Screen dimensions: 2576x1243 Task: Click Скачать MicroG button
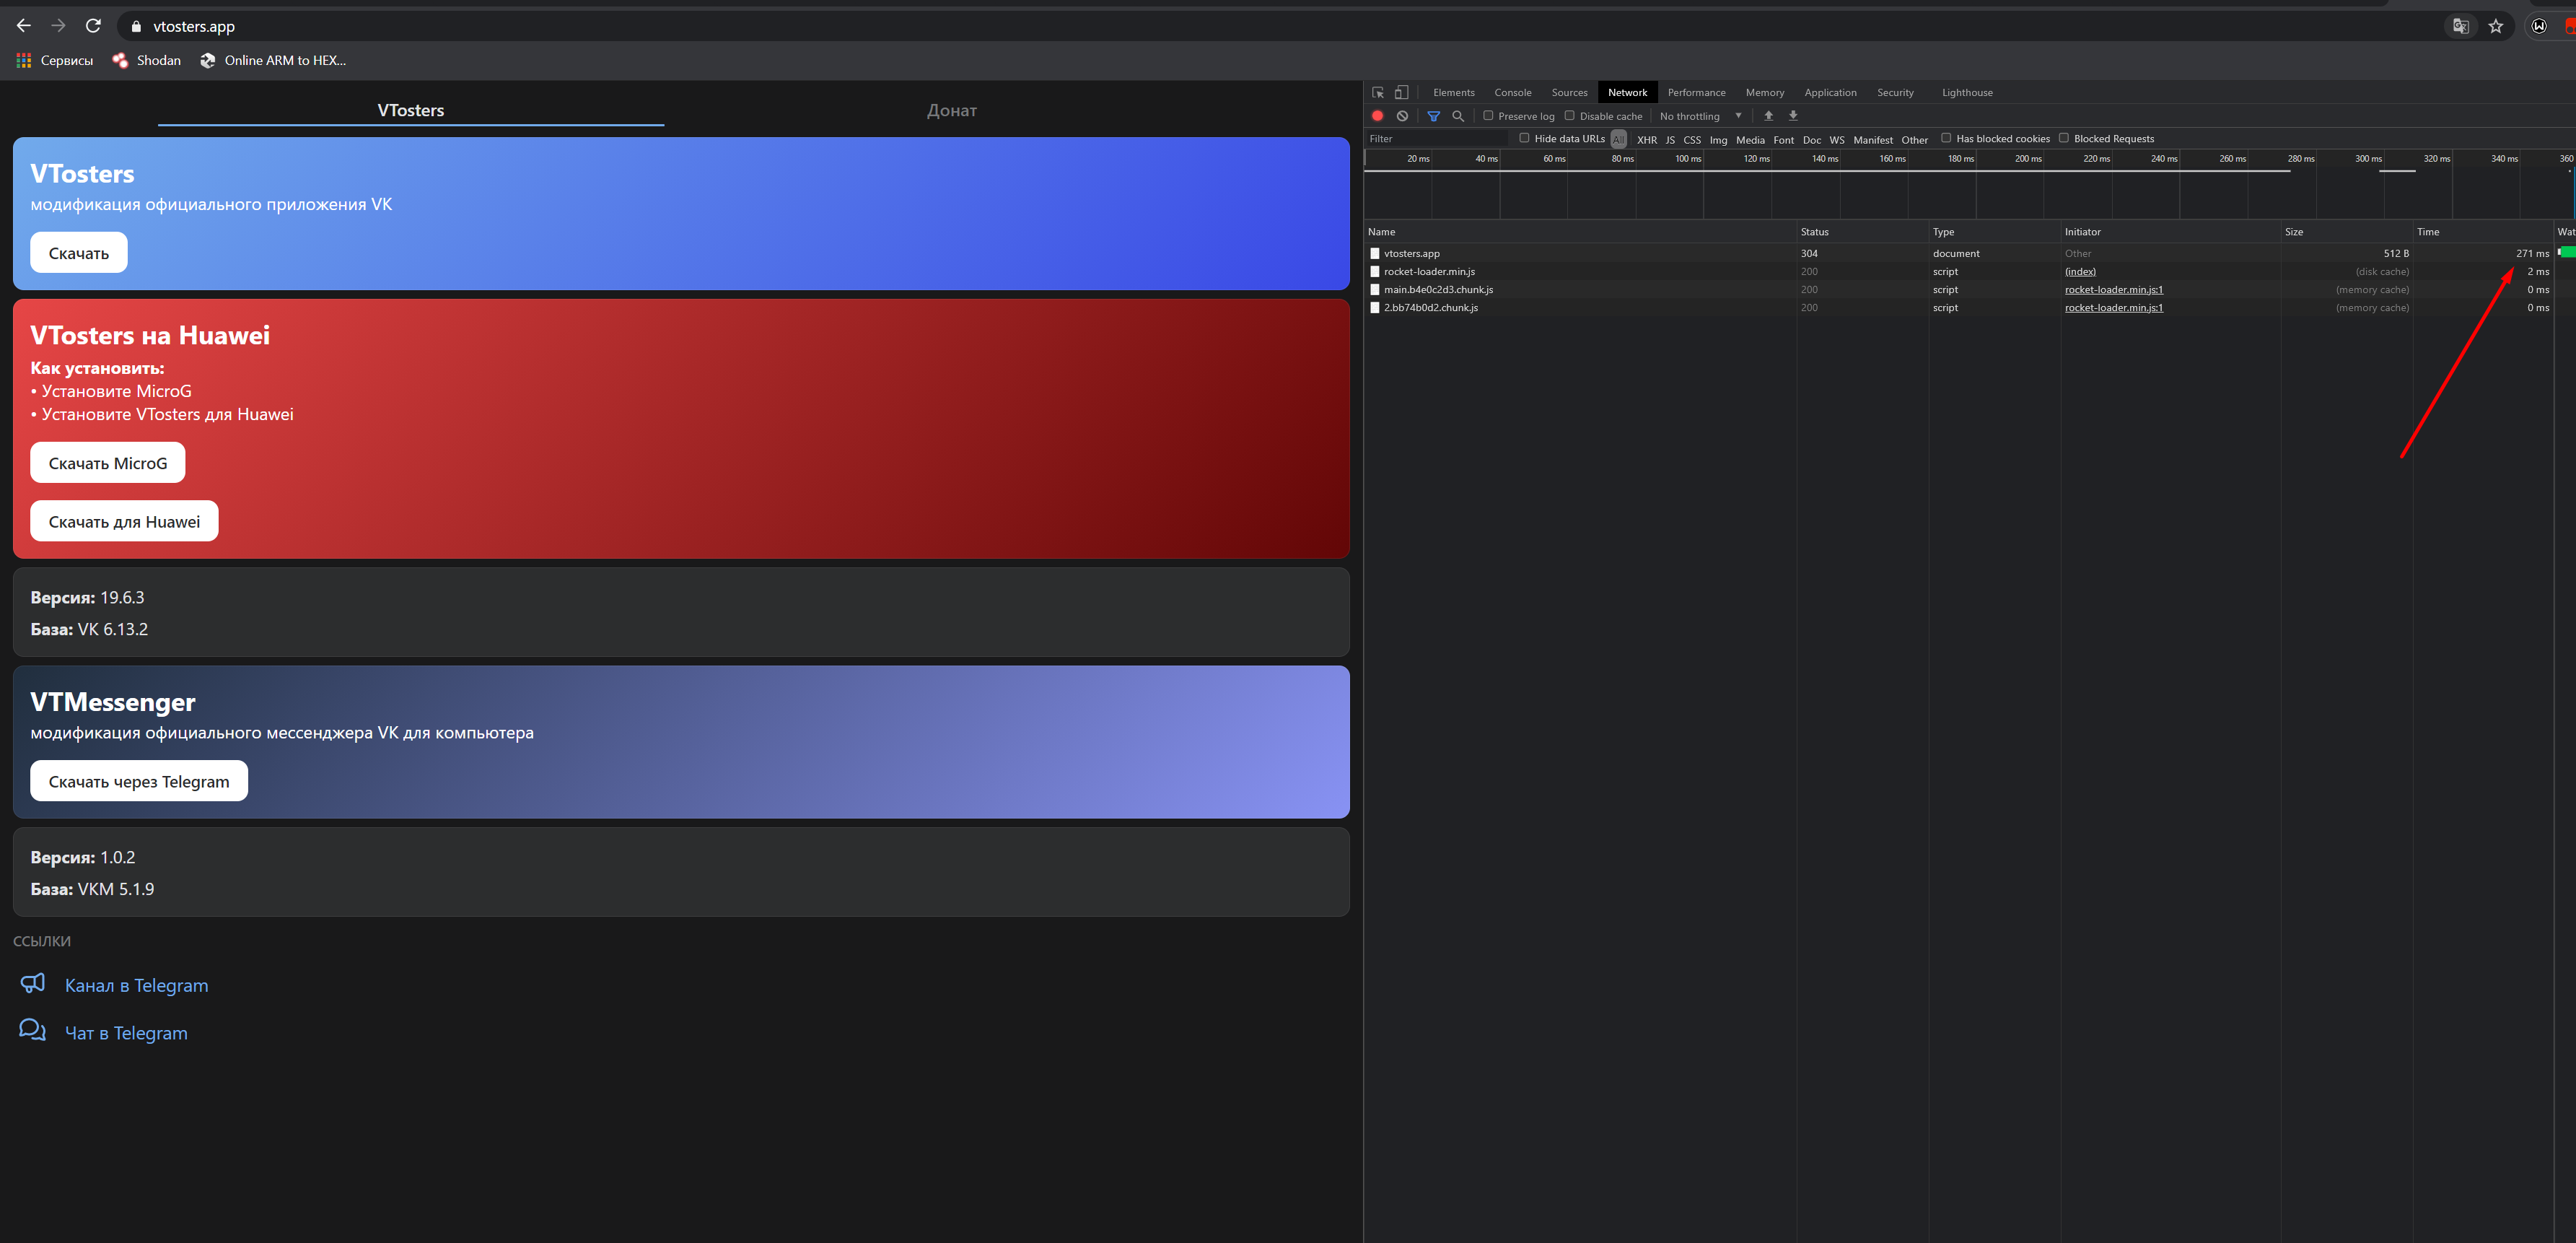click(x=108, y=463)
